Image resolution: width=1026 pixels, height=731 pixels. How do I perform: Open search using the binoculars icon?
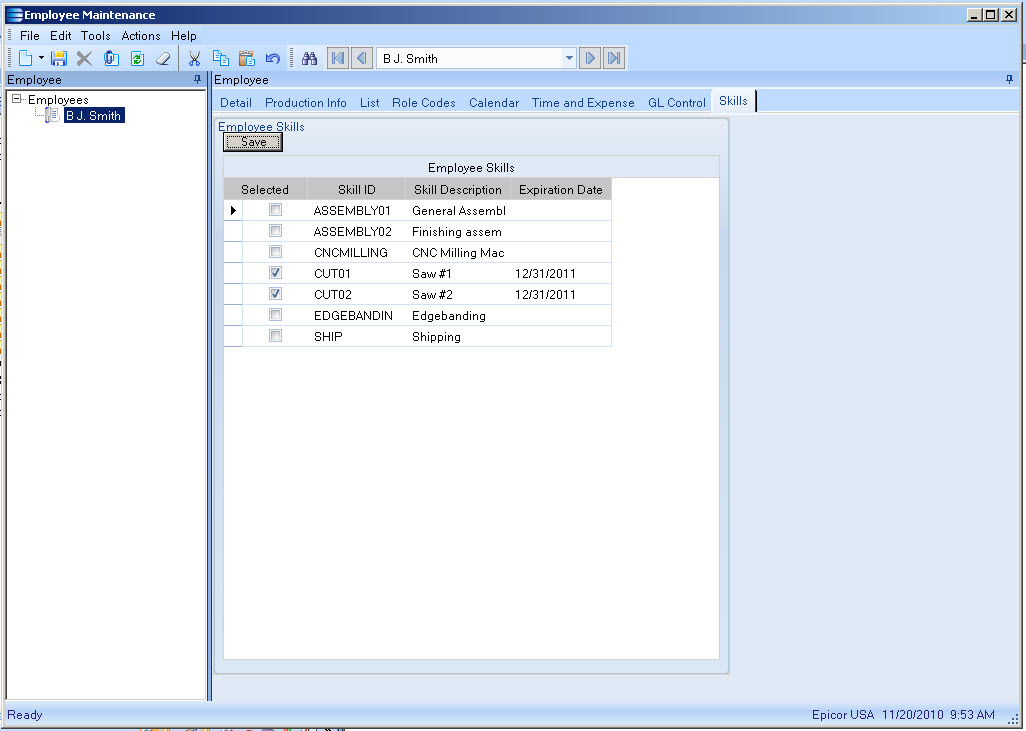309,57
